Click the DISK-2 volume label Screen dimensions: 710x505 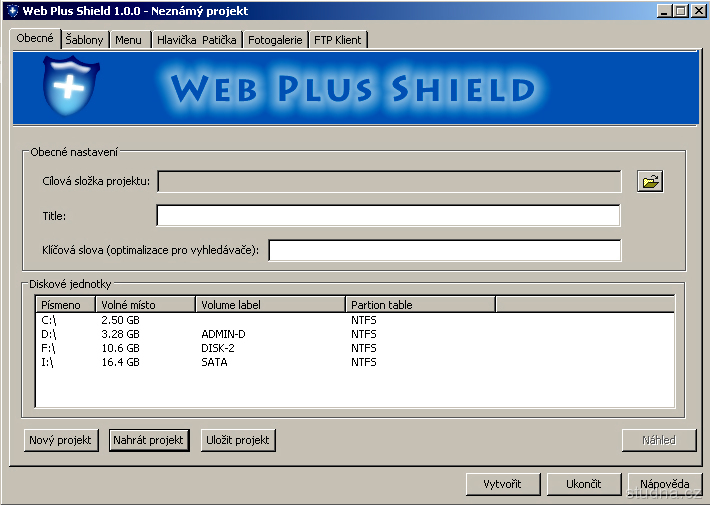point(218,348)
